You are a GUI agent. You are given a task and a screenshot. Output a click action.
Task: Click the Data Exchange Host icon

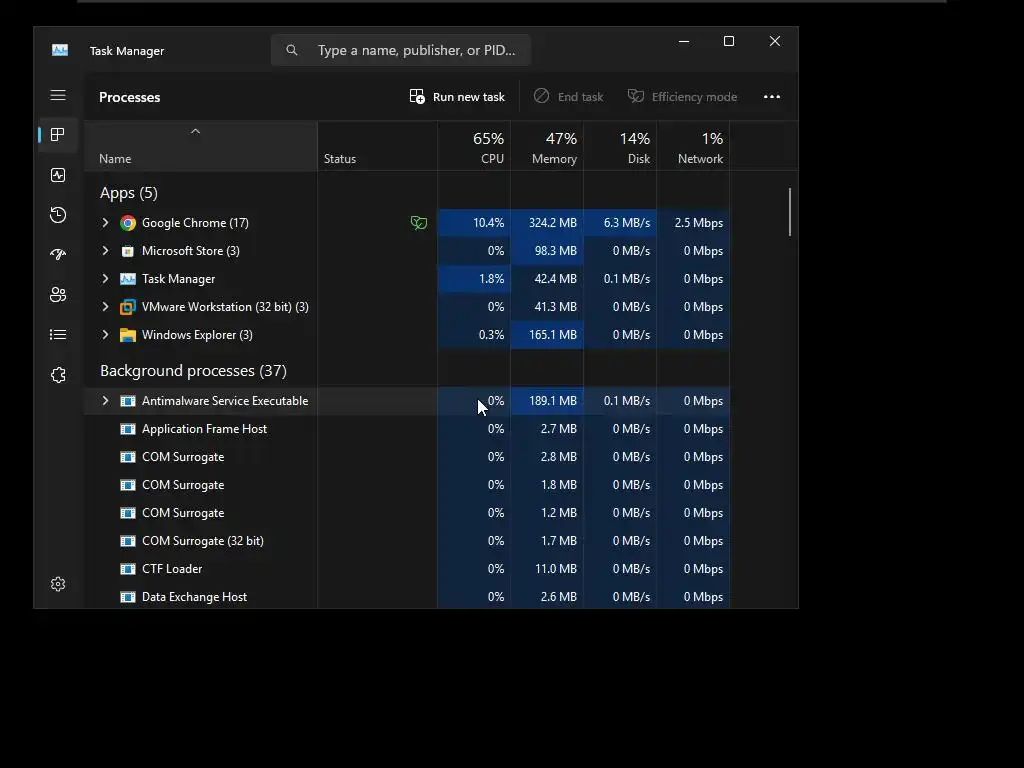(x=128, y=597)
